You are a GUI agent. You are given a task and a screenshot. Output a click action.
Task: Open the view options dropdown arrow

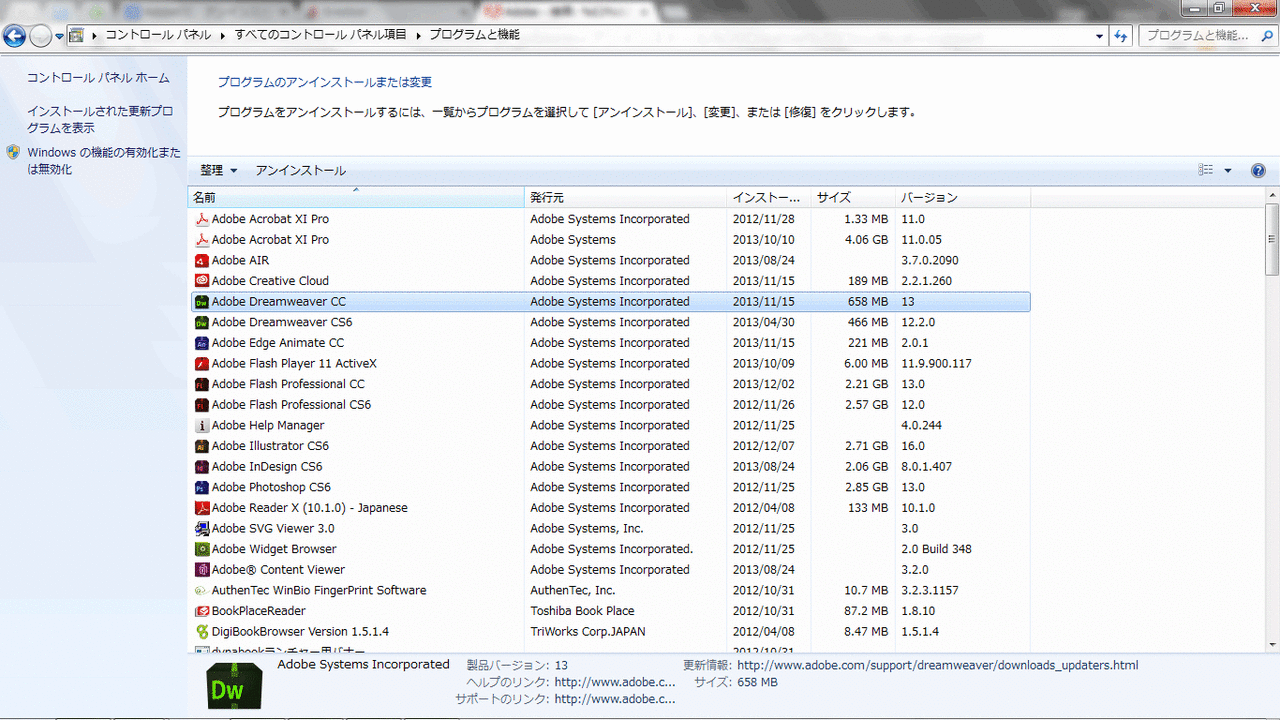[x=1228, y=171]
